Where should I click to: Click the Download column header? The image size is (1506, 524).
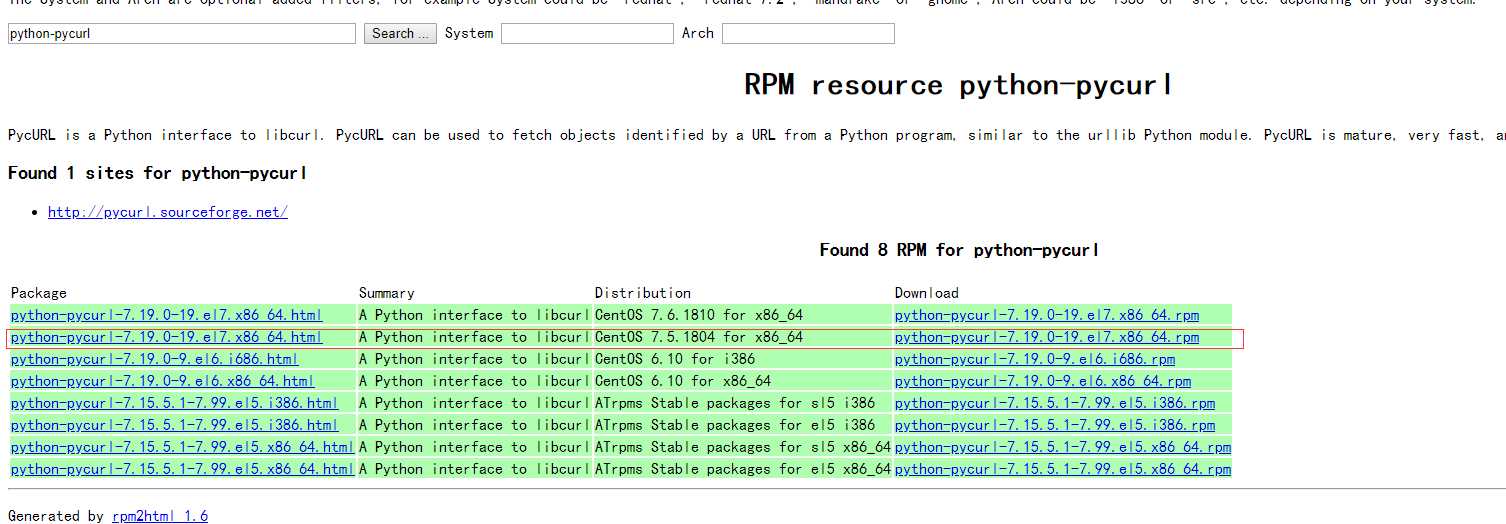(927, 293)
